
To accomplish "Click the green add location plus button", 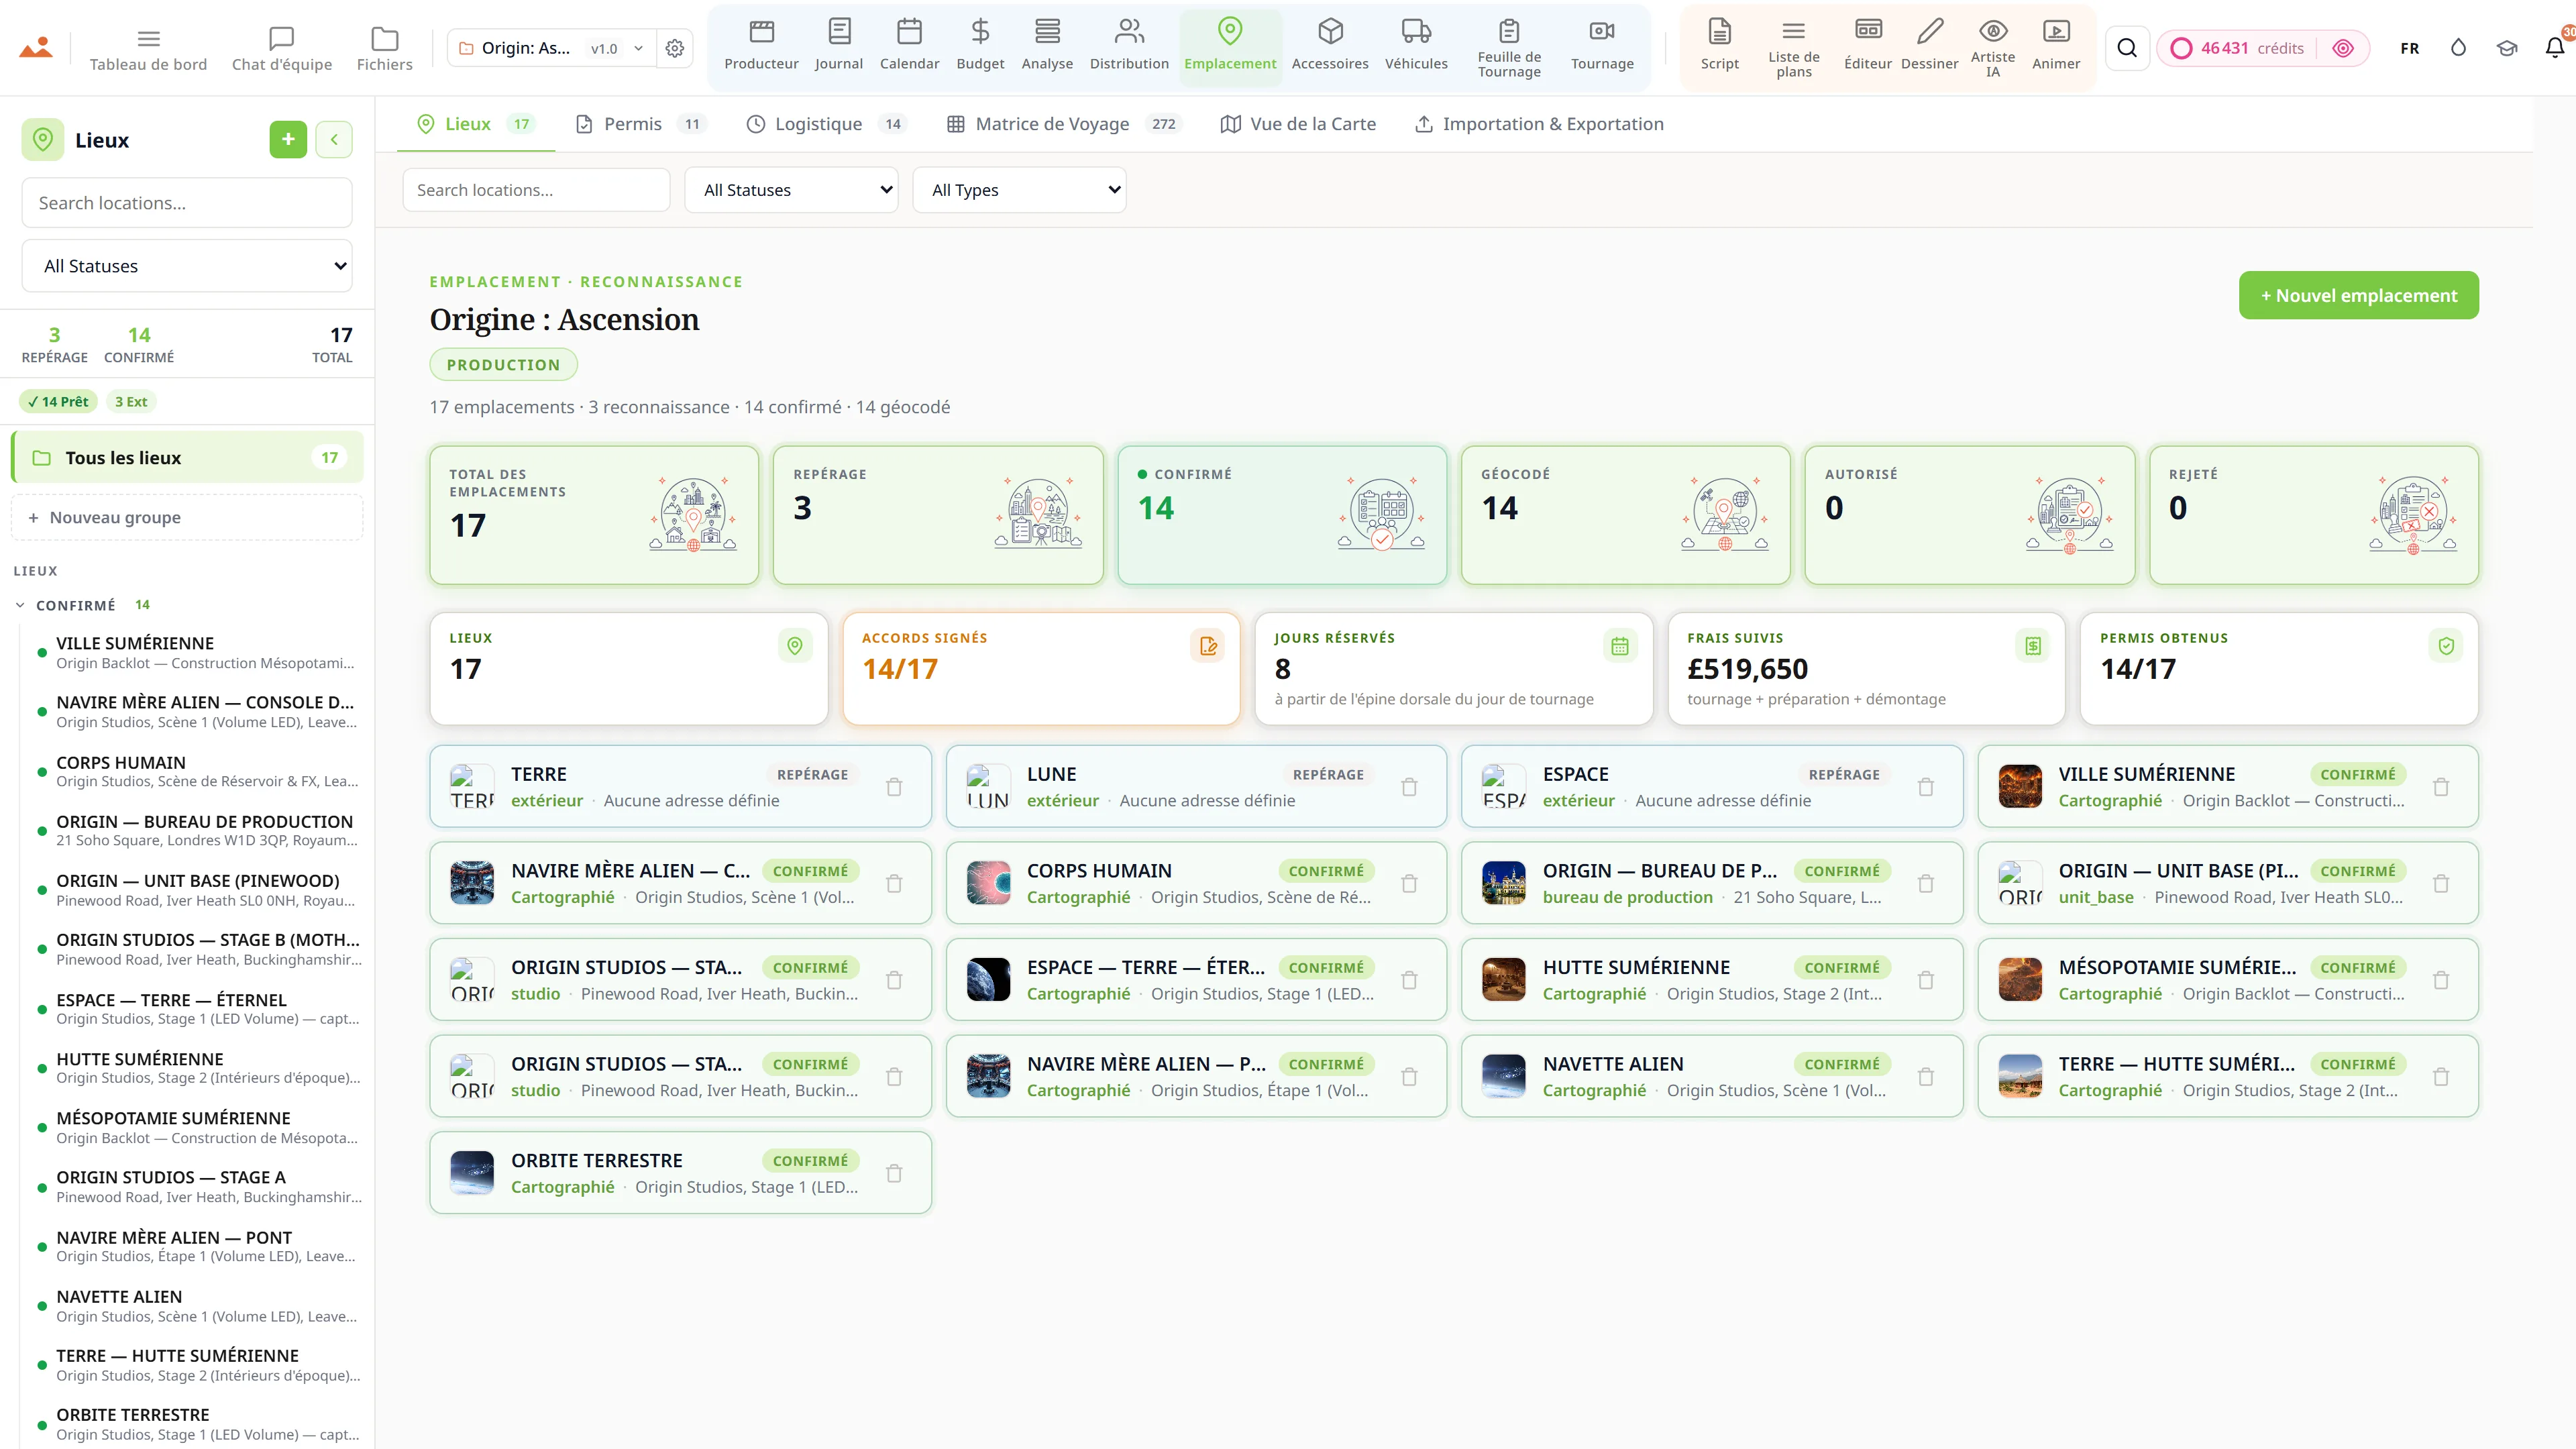I will pyautogui.click(x=288, y=139).
